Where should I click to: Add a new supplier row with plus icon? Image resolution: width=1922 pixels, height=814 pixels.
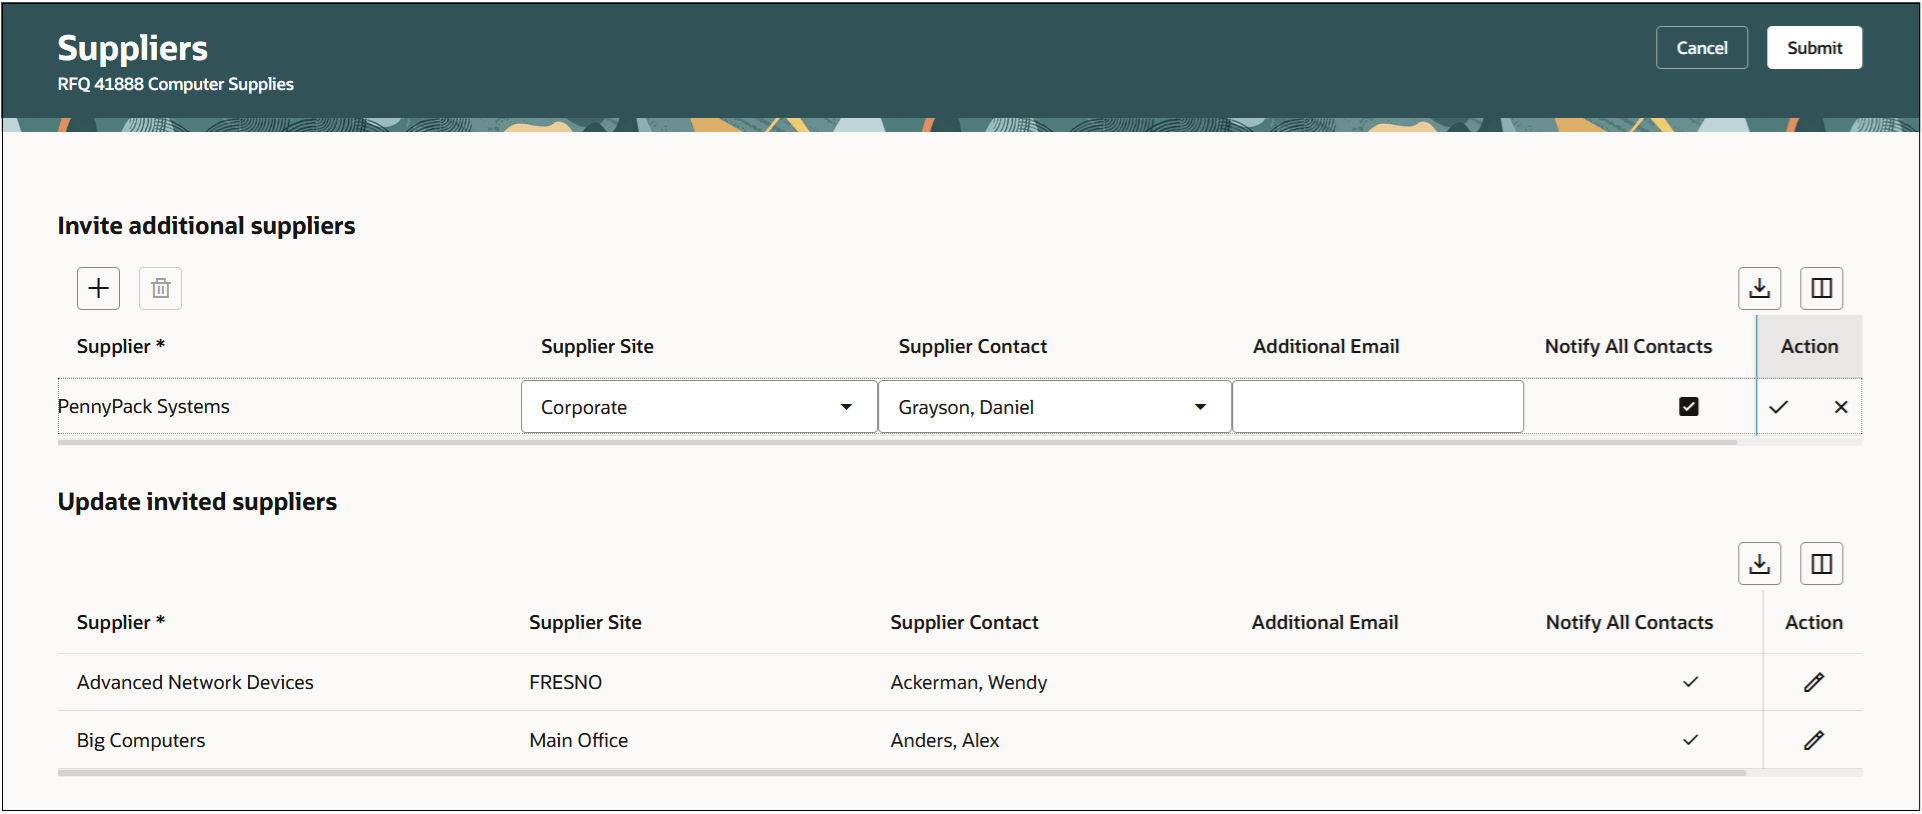pos(99,288)
